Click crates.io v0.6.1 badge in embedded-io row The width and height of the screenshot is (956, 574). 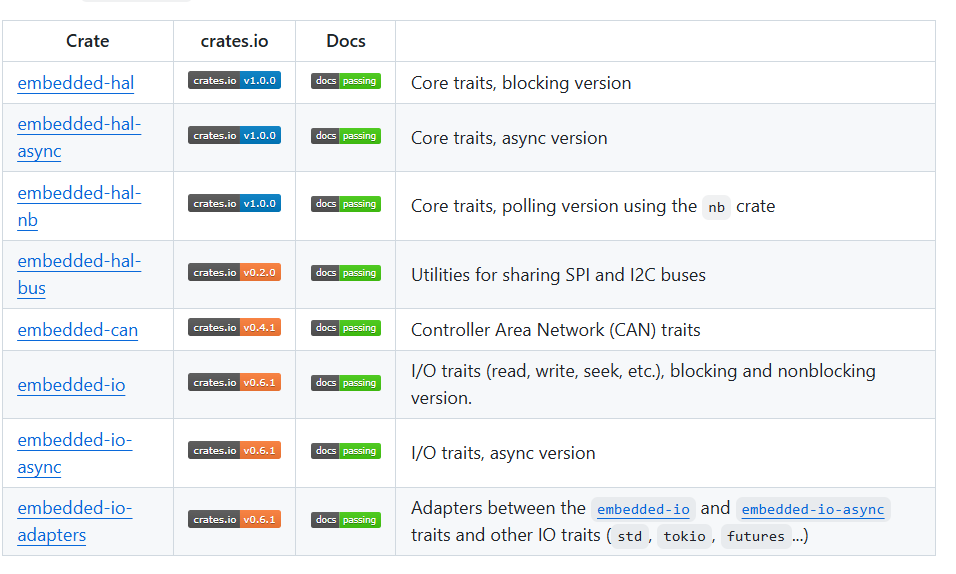(234, 382)
